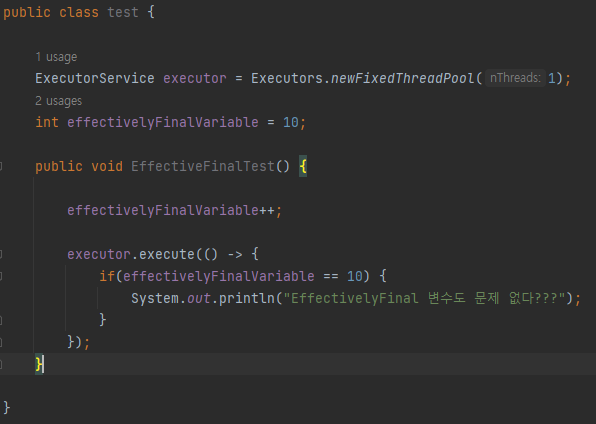The height and width of the screenshot is (424, 596).
Task: Click the highlighted opening brace after EffectiveFinalTest()
Action: (303, 167)
